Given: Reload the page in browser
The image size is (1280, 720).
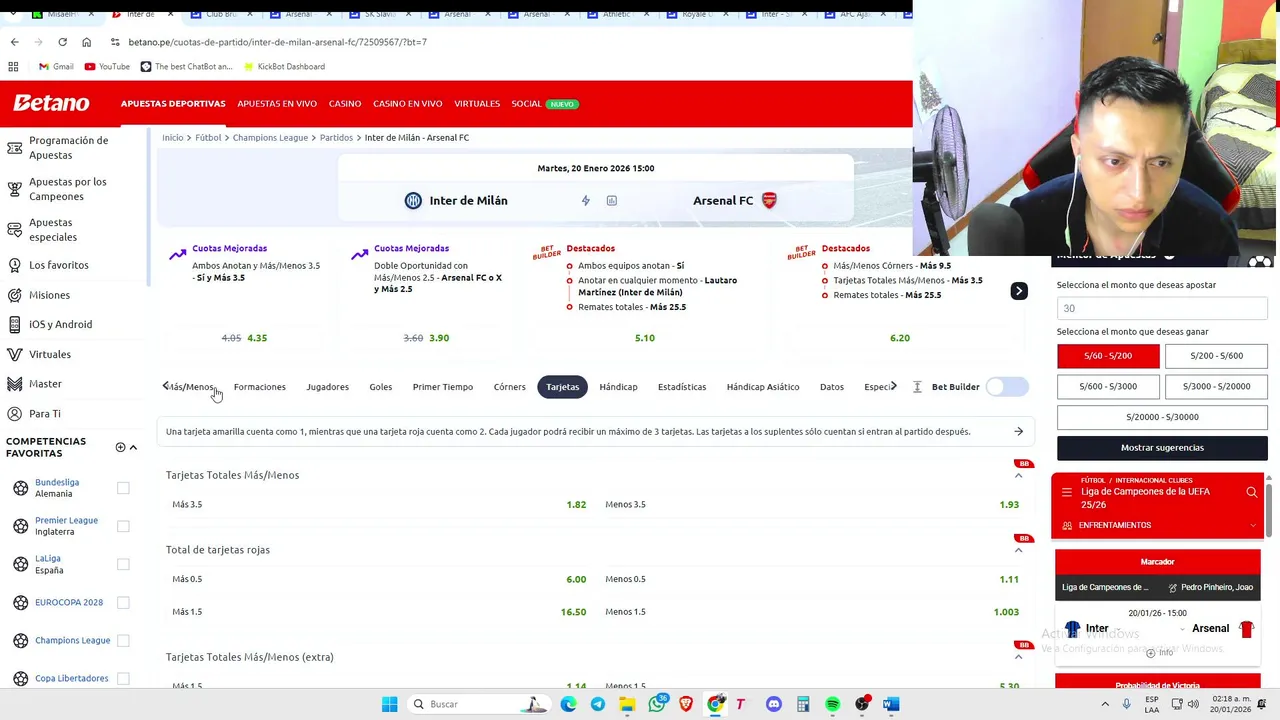Looking at the screenshot, I should [62, 42].
